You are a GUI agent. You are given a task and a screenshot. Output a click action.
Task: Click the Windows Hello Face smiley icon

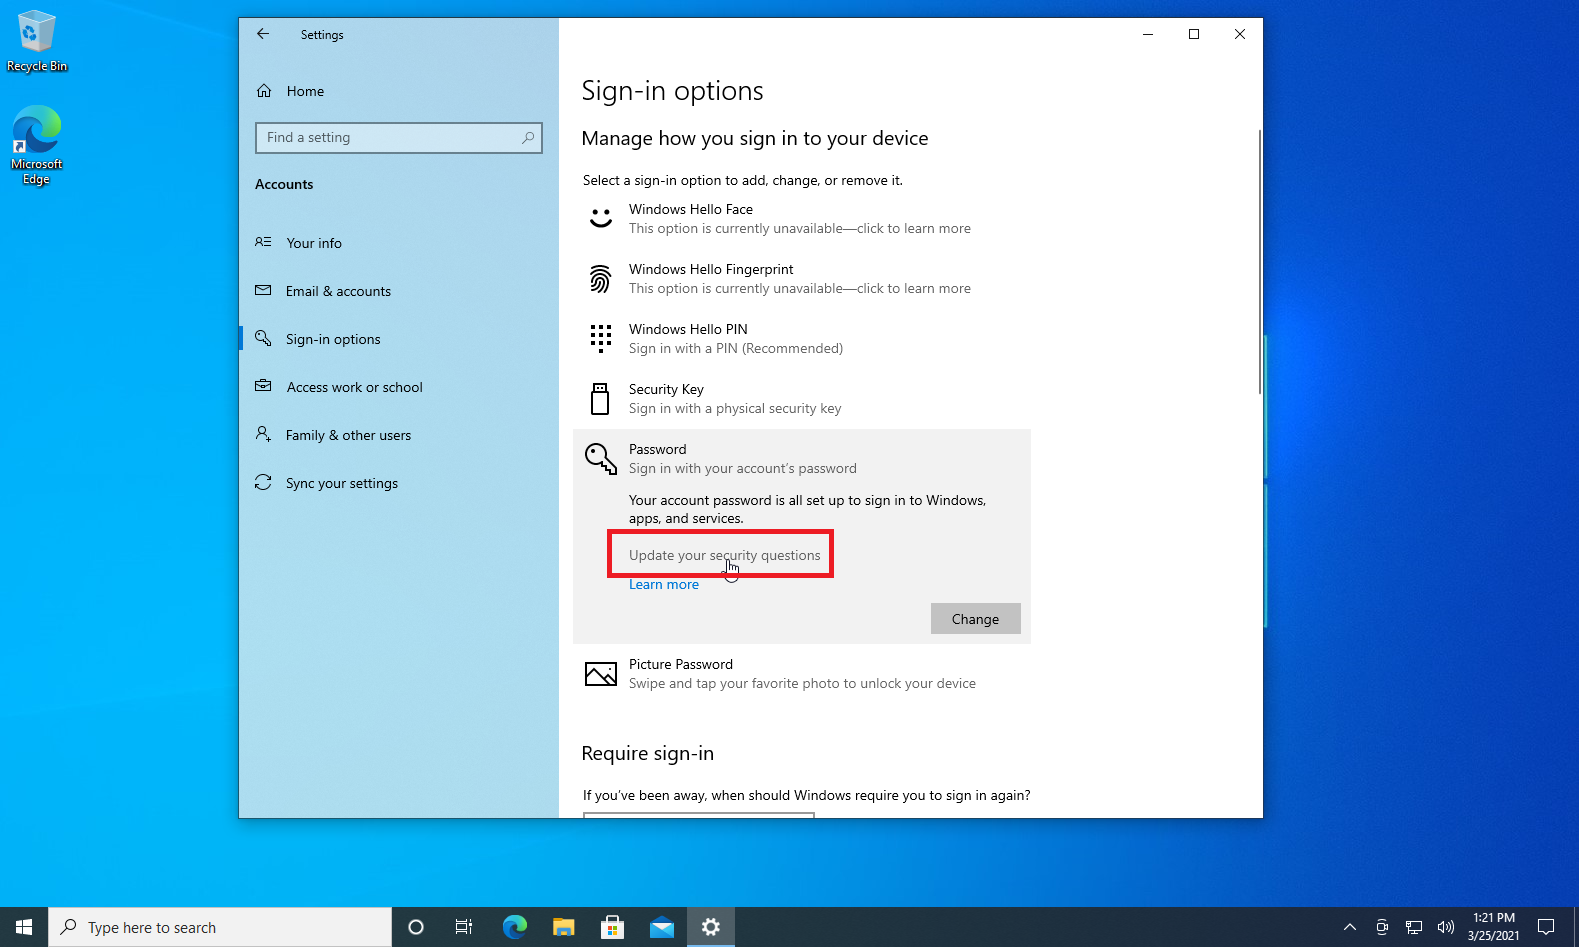tap(600, 218)
